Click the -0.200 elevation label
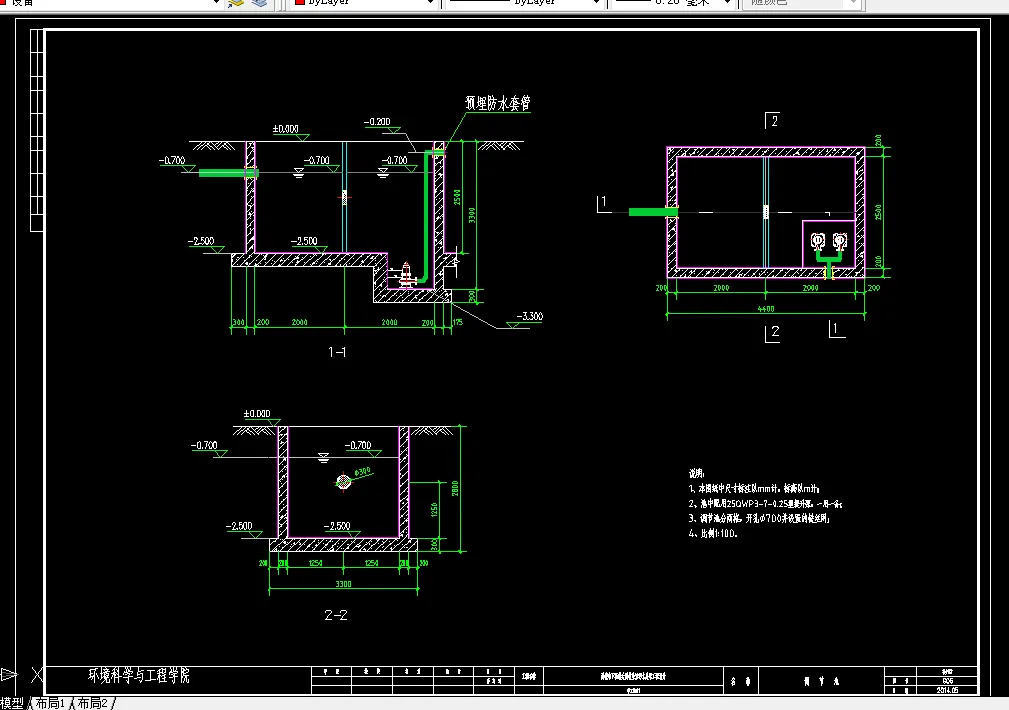Screen dimensions: 1009x710 pos(377,122)
